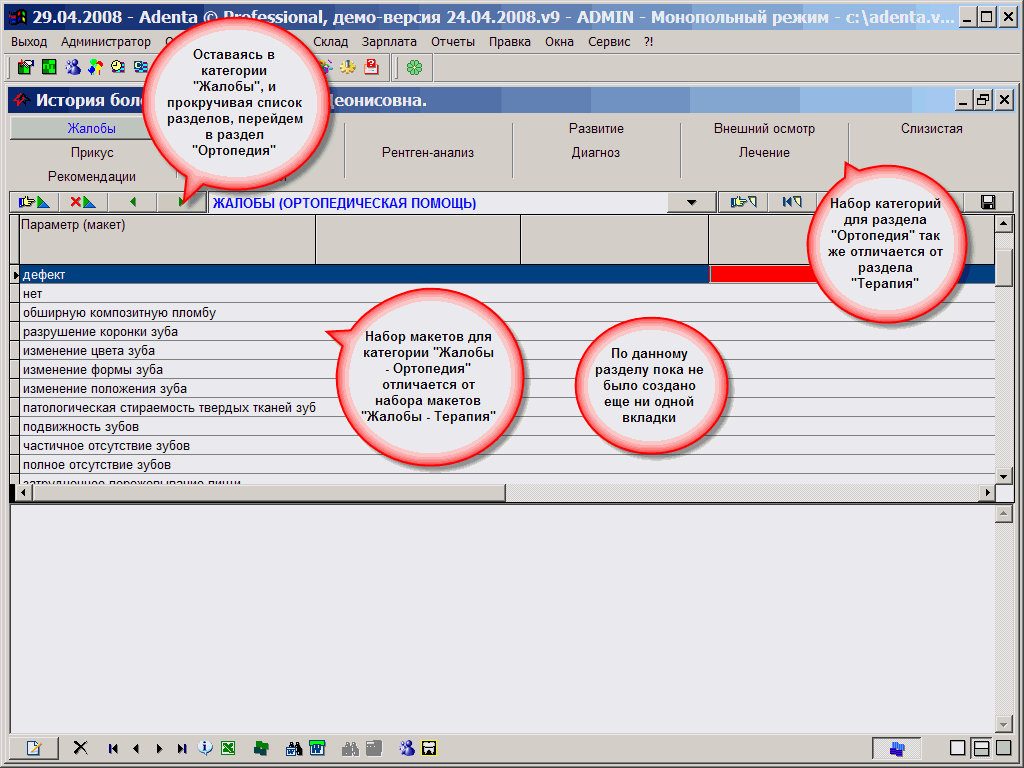Click the red highlighted cell in дефект row

click(x=760, y=274)
